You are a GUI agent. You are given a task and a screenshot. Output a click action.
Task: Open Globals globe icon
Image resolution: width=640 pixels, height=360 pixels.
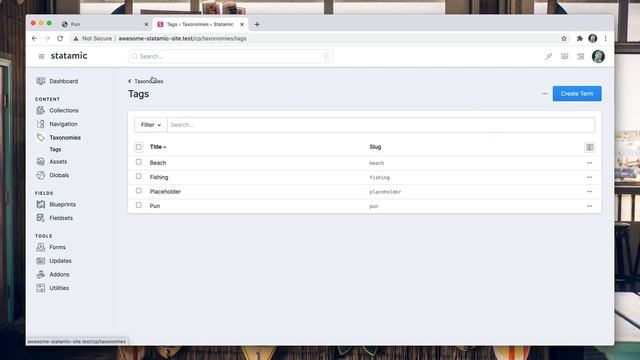[40, 175]
